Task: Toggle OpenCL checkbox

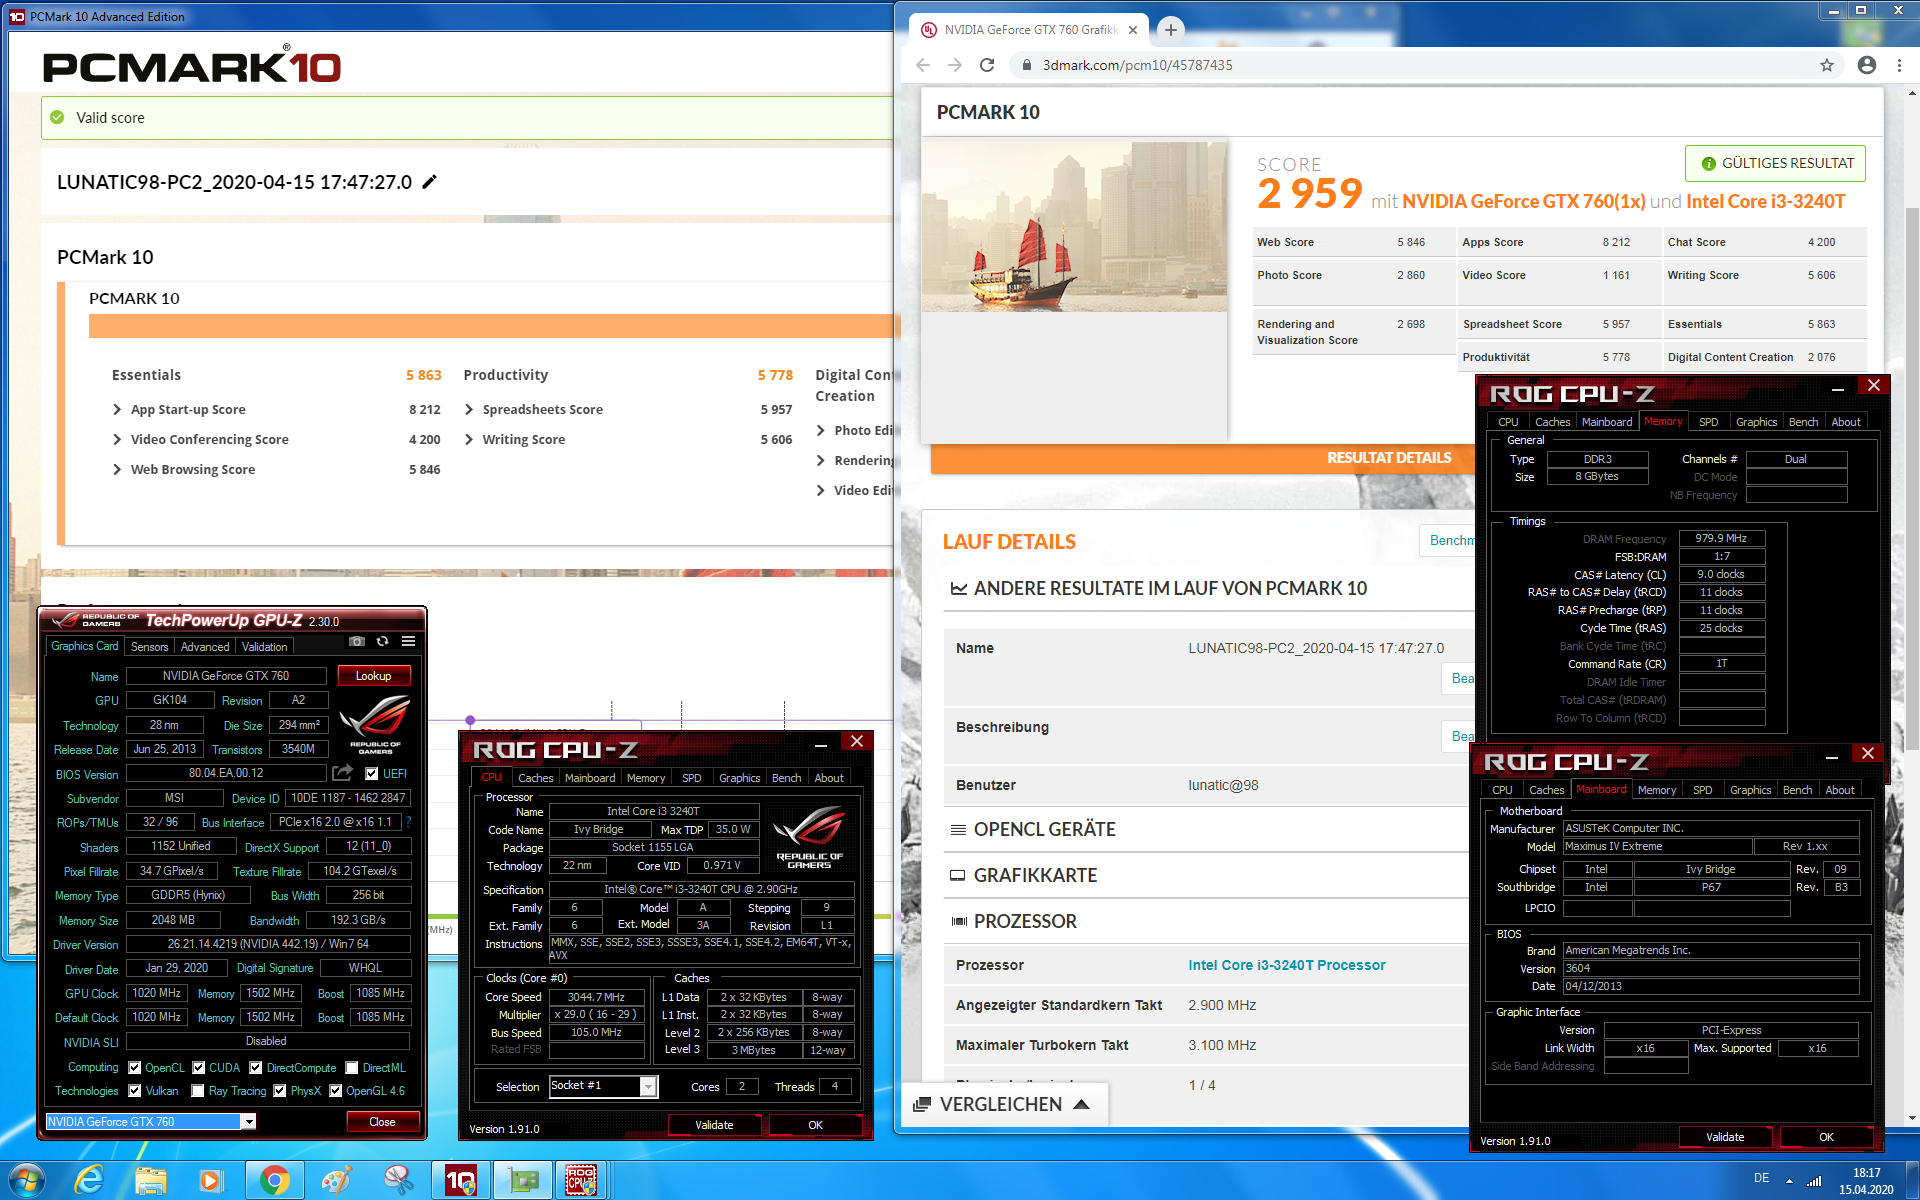Action: tap(135, 1068)
